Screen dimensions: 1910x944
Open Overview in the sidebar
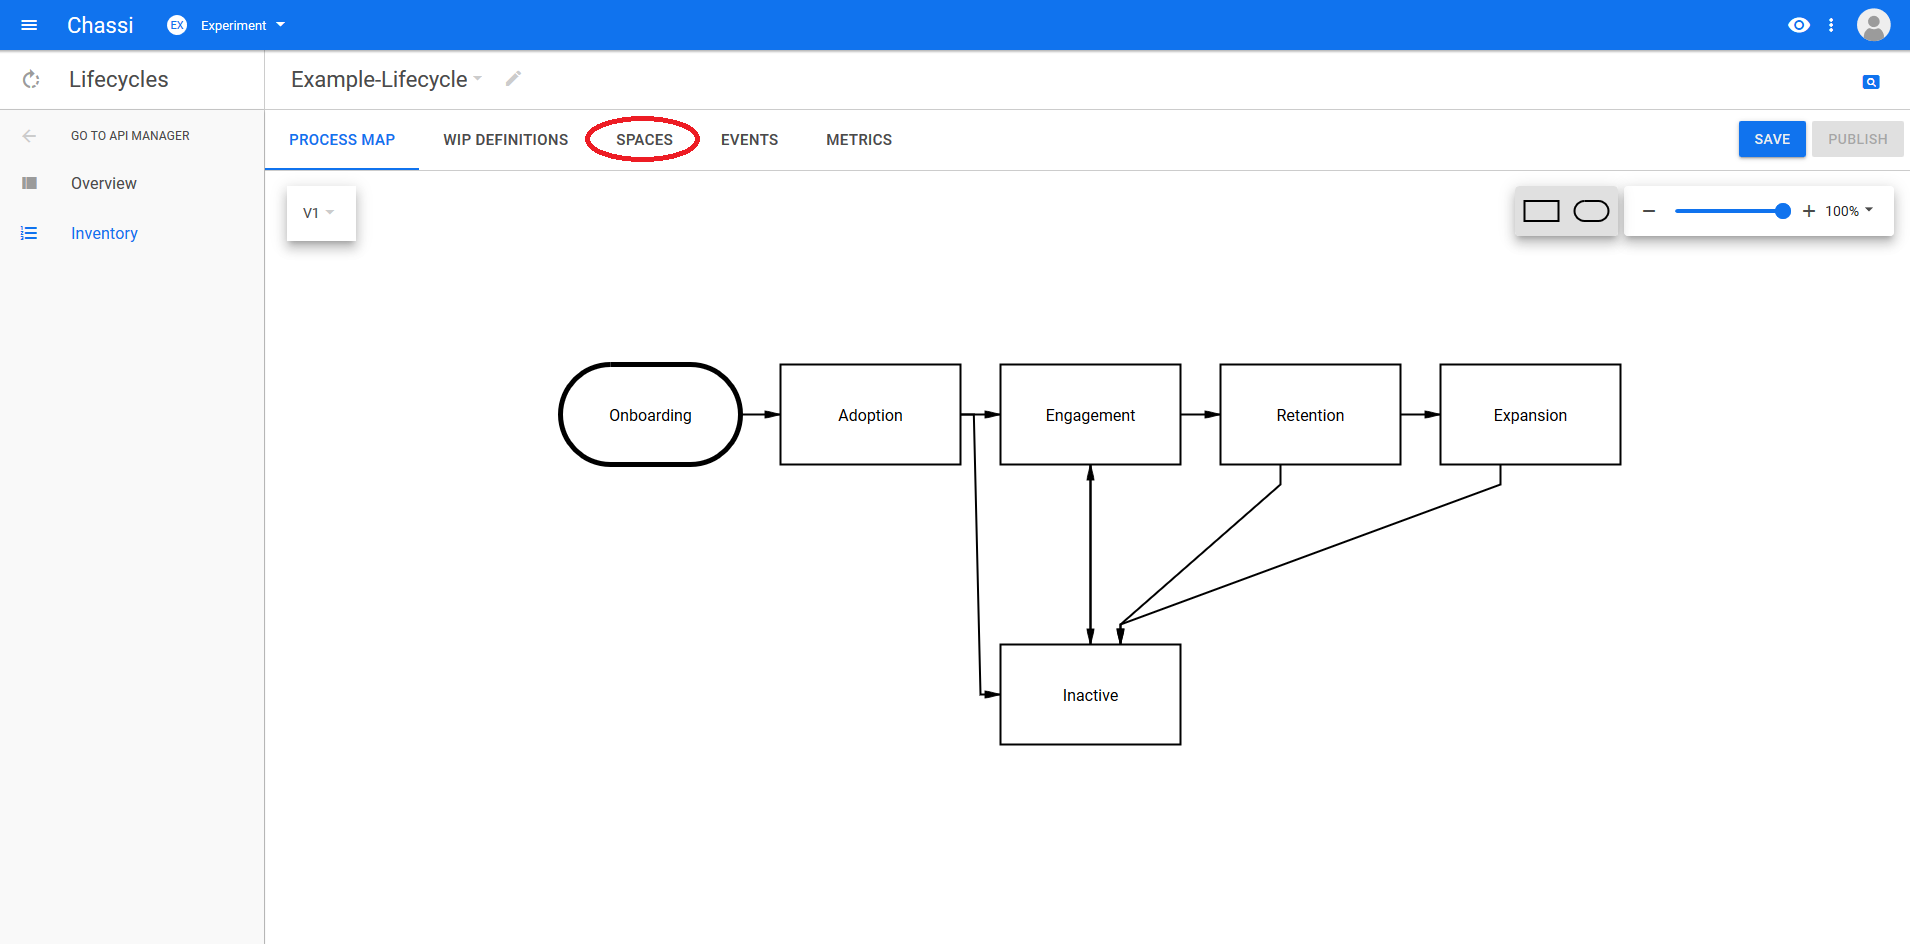[104, 183]
